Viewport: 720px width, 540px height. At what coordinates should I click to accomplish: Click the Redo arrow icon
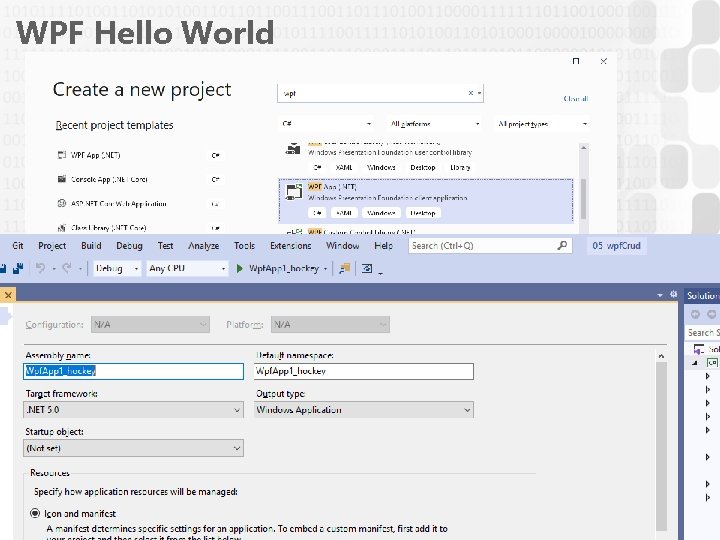[67, 268]
